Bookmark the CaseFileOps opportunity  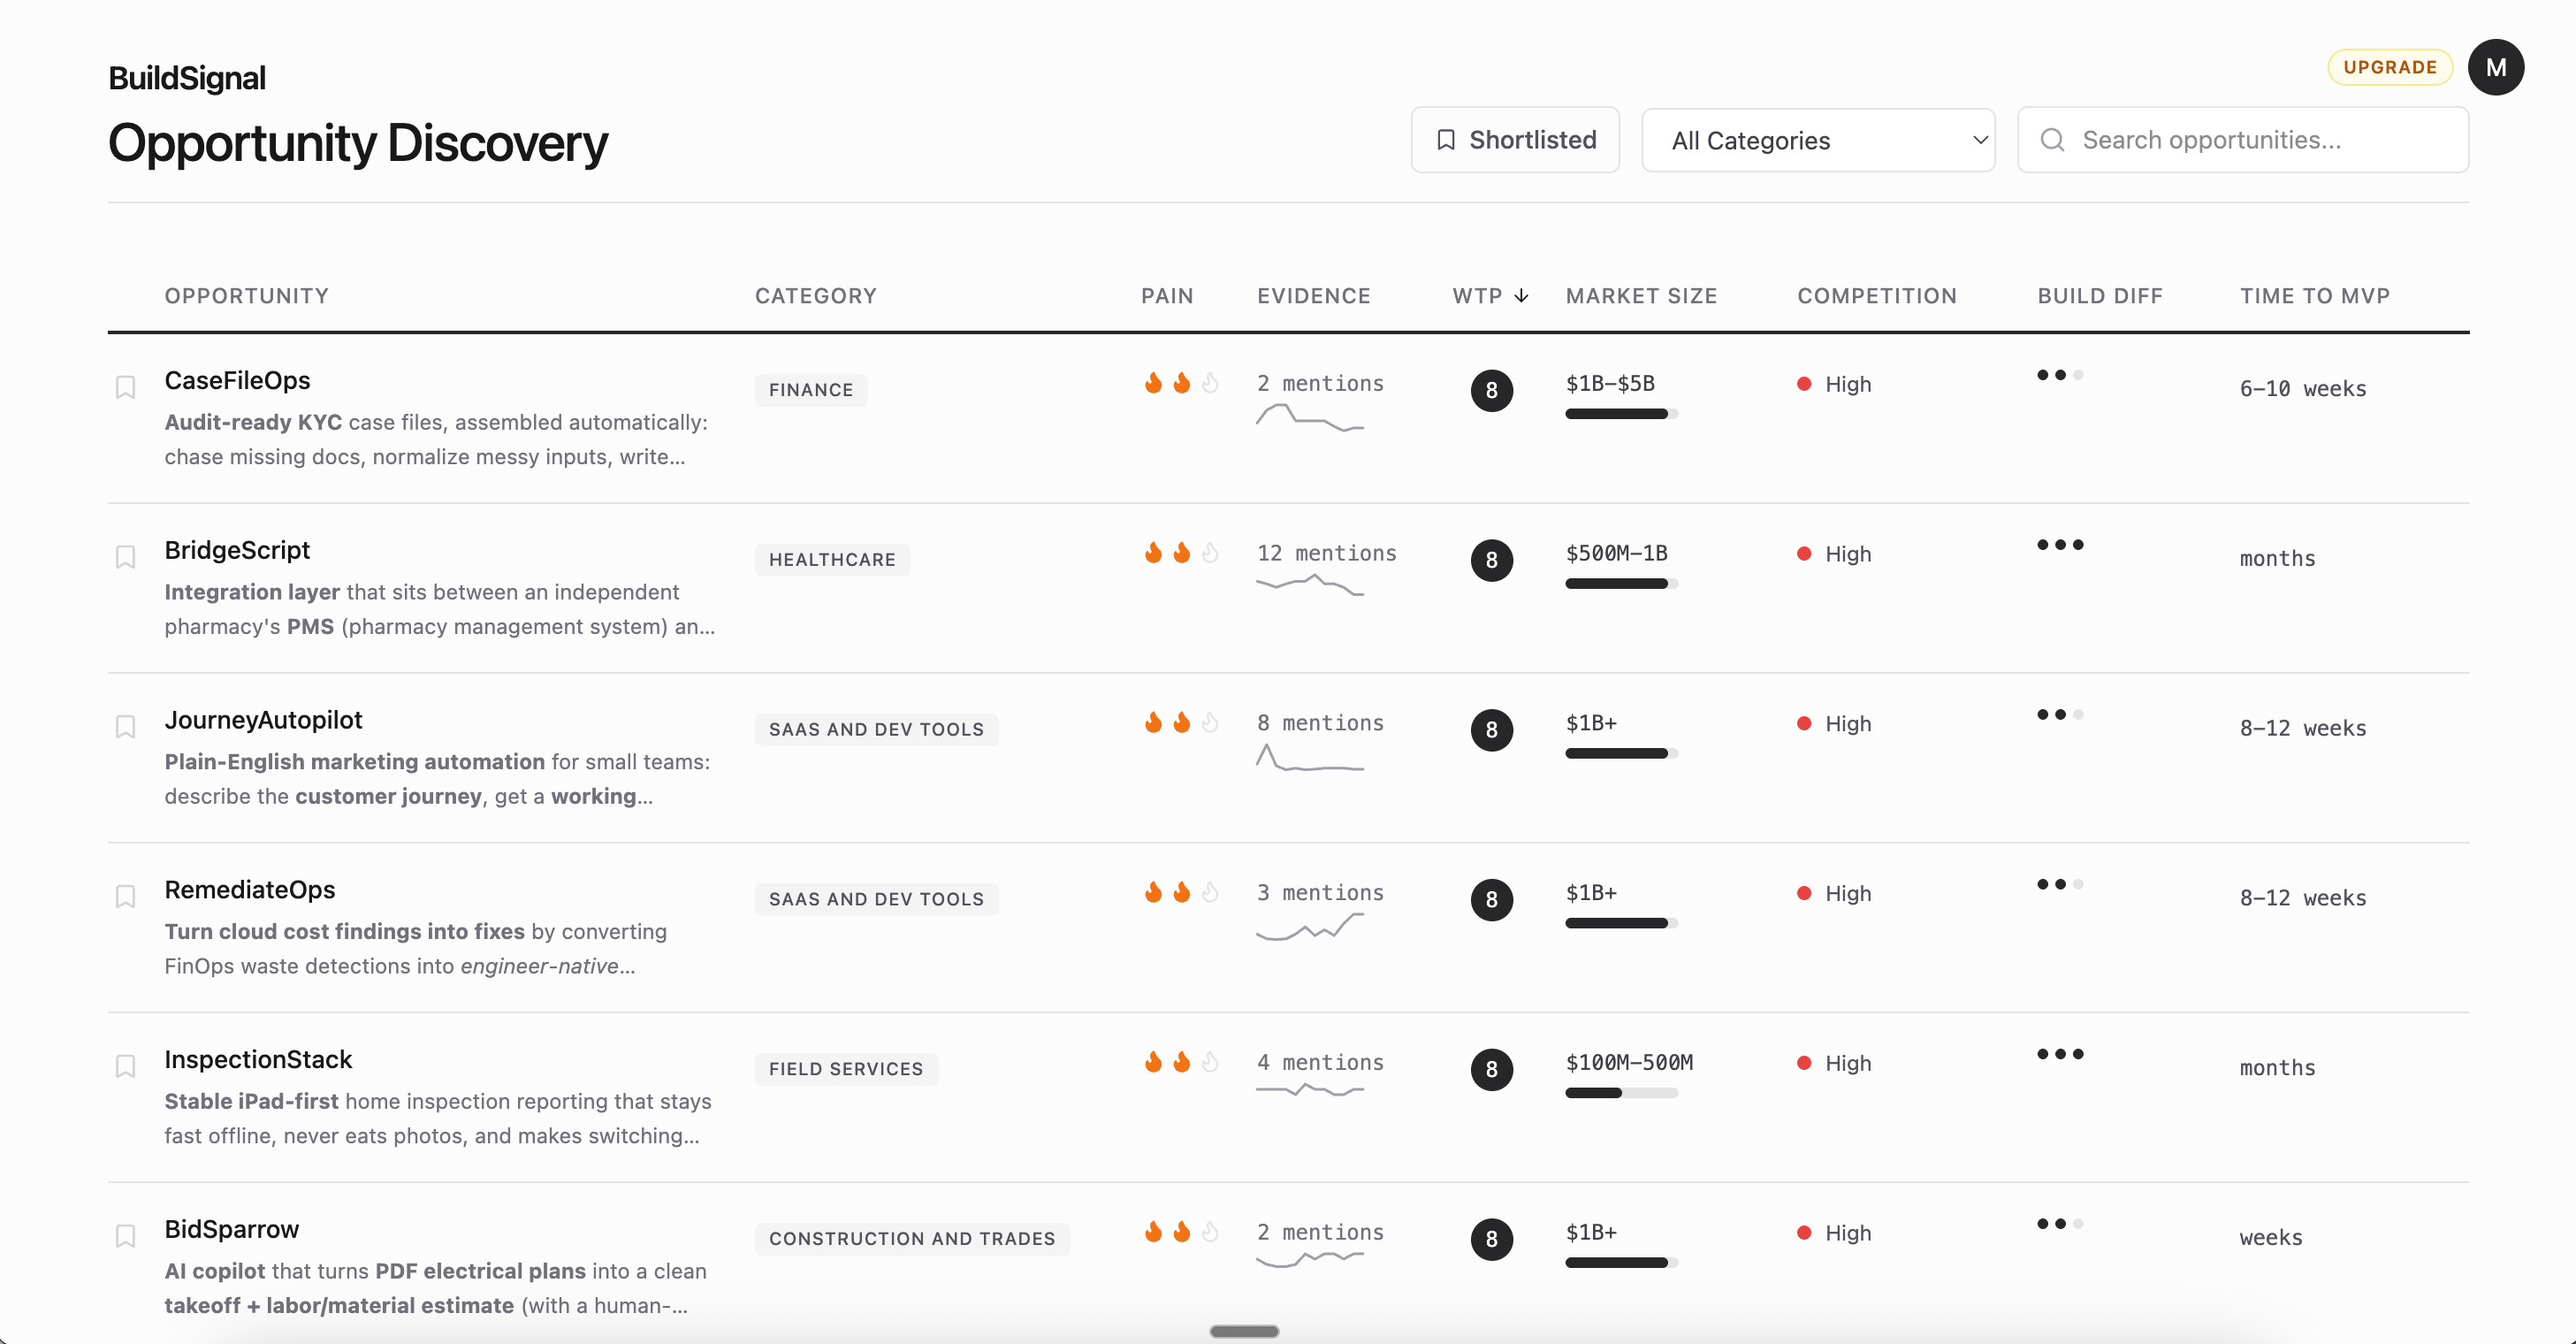tap(125, 386)
